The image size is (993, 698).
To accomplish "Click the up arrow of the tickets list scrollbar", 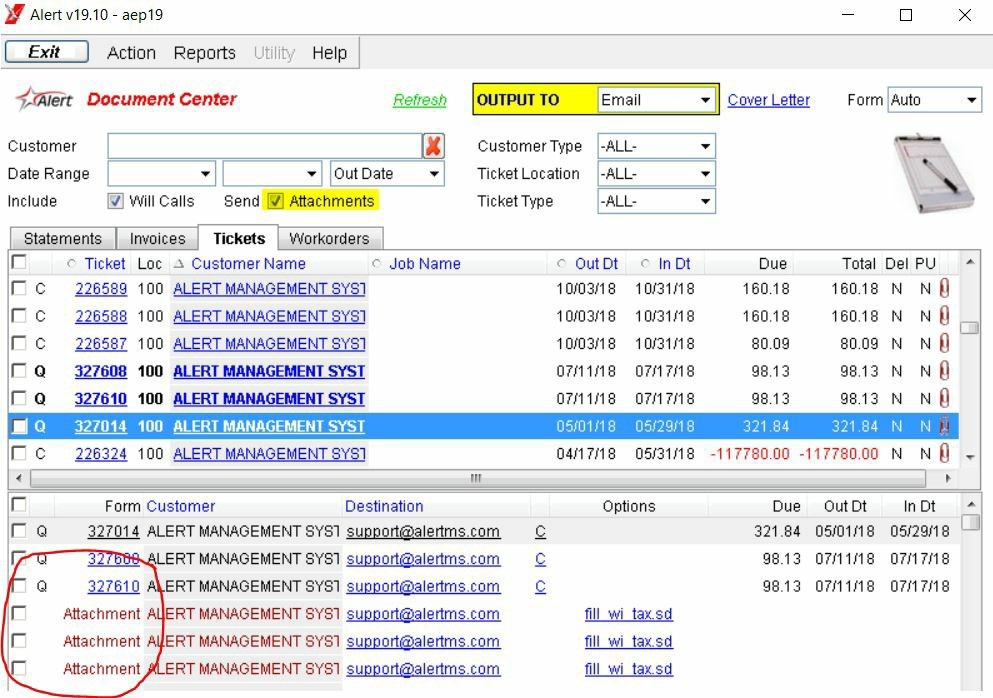I will (x=970, y=262).
